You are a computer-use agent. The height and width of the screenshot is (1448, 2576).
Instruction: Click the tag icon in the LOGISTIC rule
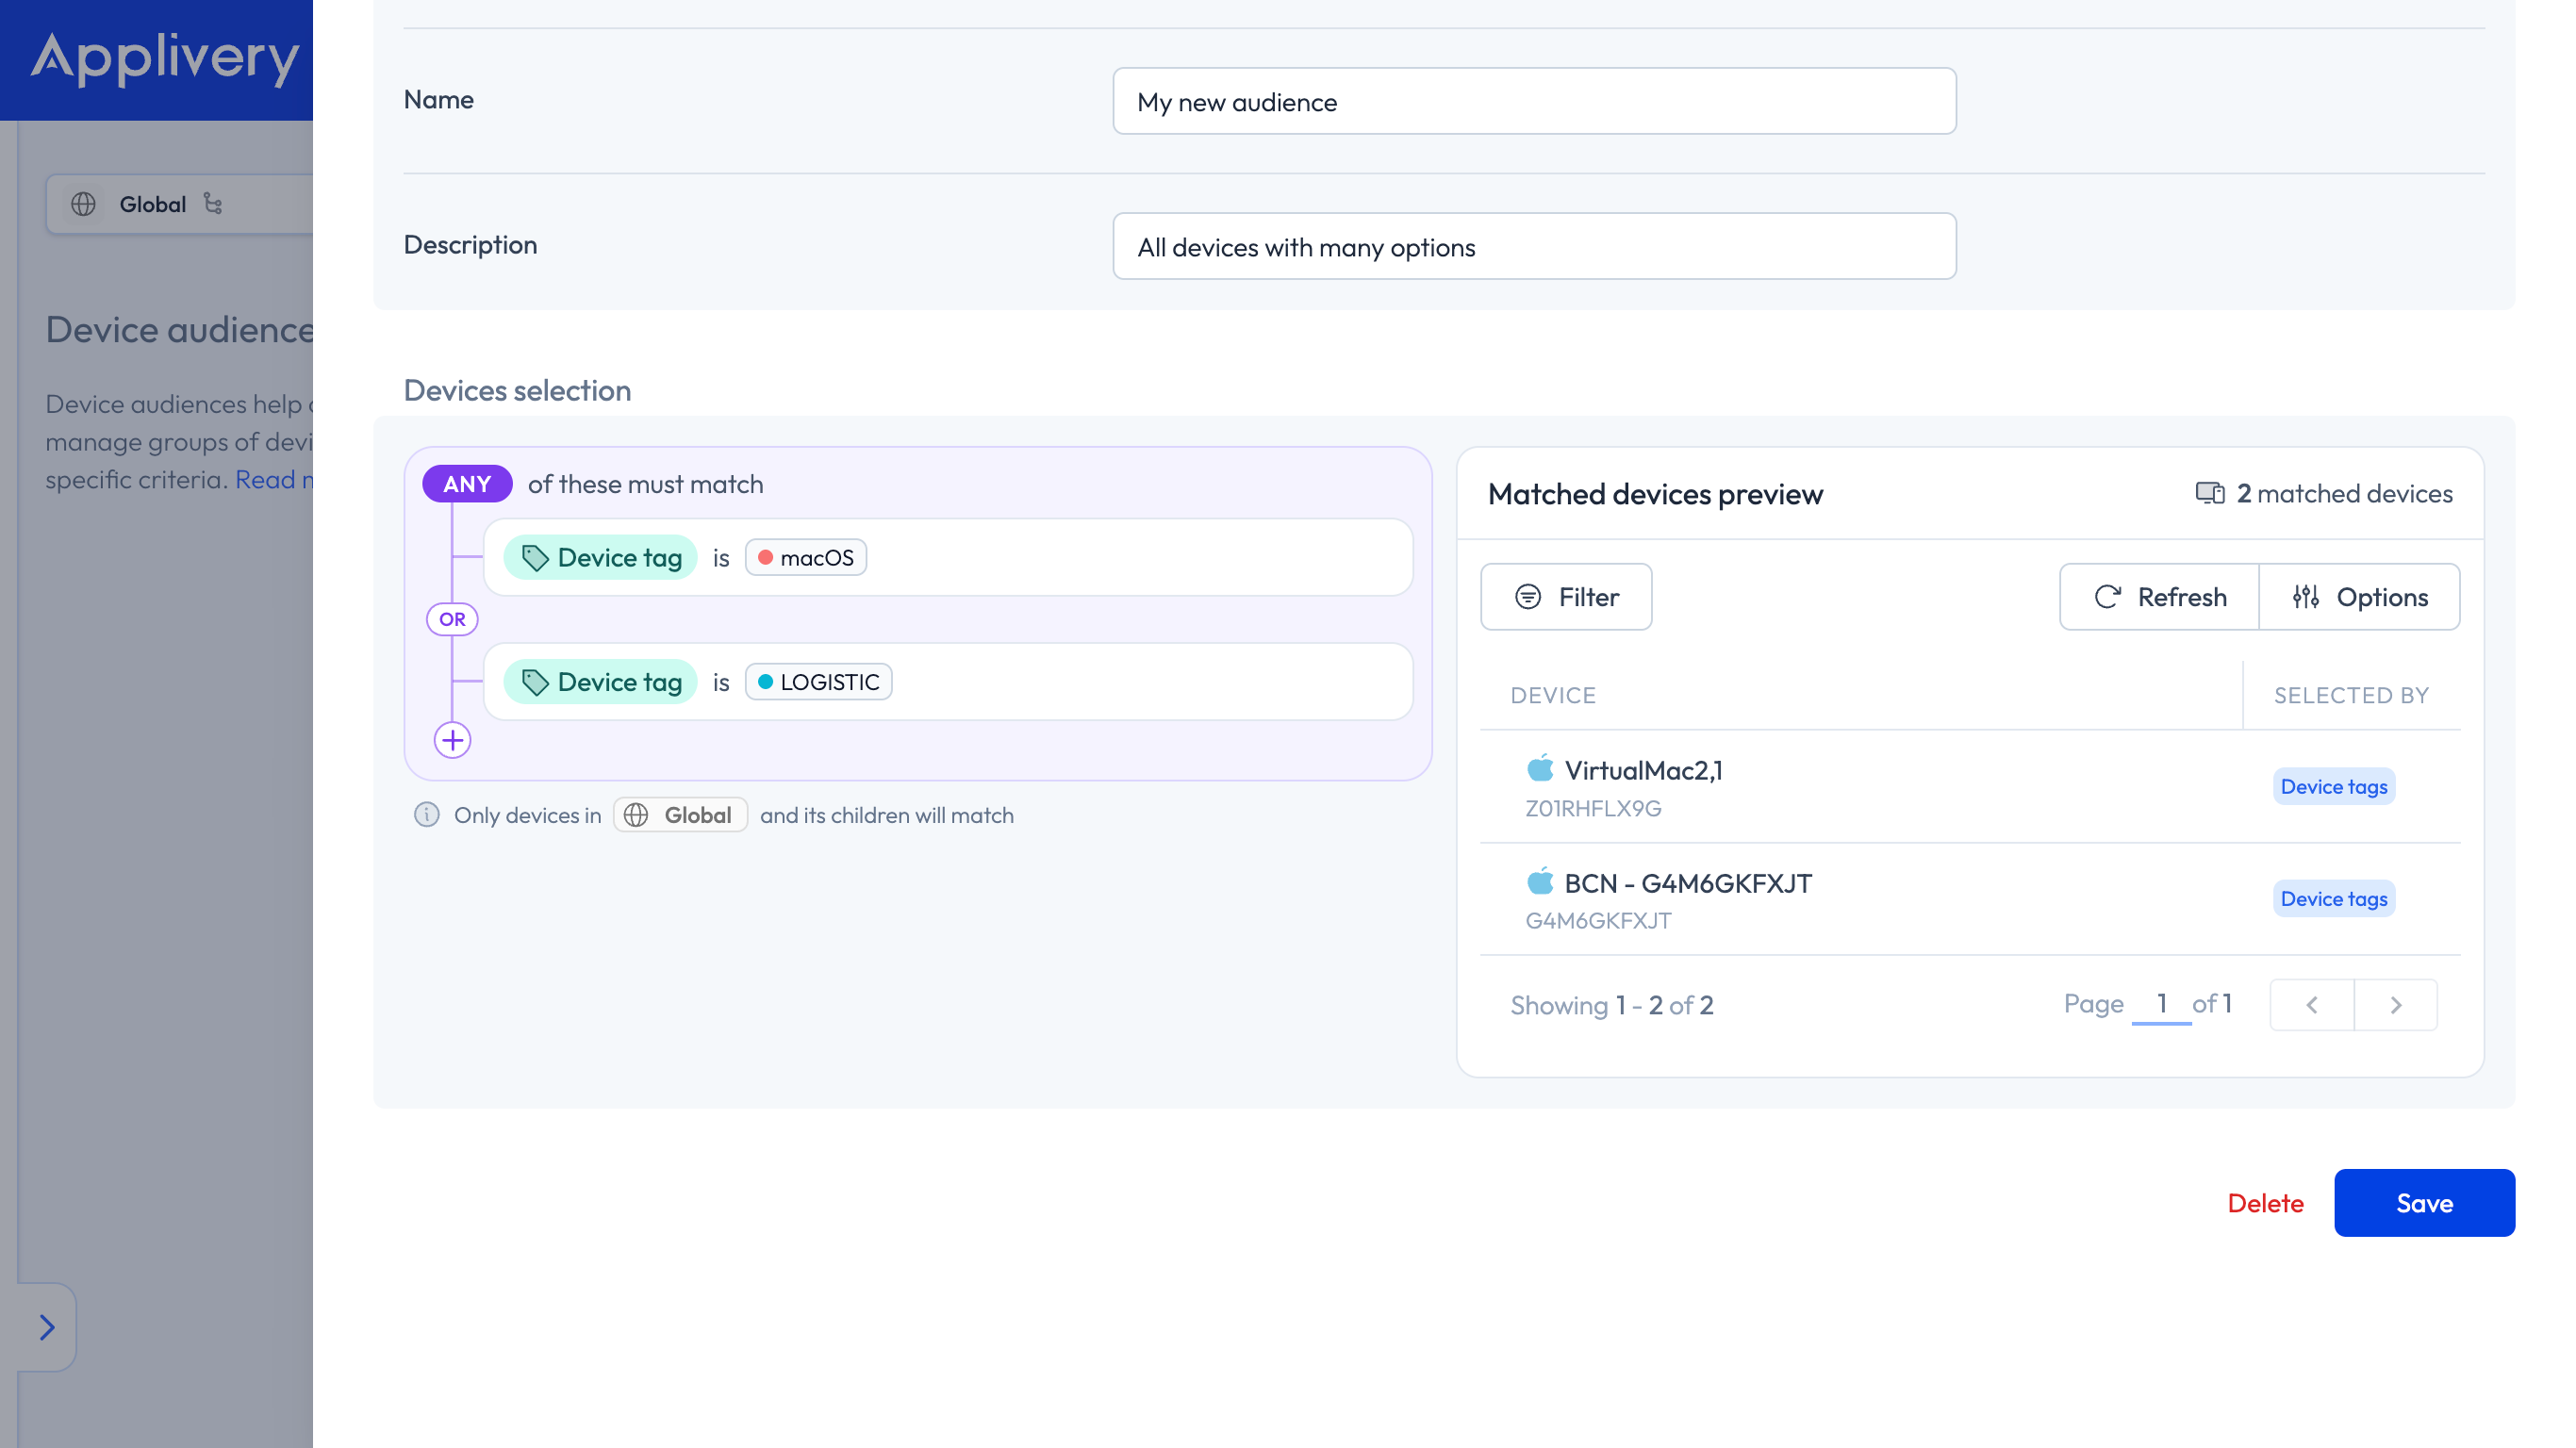(535, 682)
